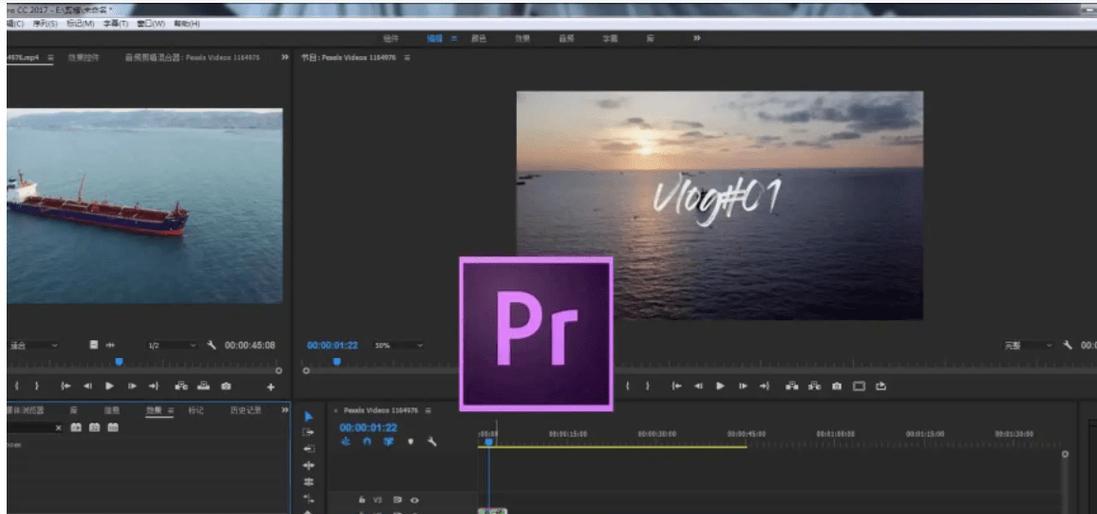Switch to the 编辑 workspace tab
The image size is (1097, 514).
pos(434,38)
